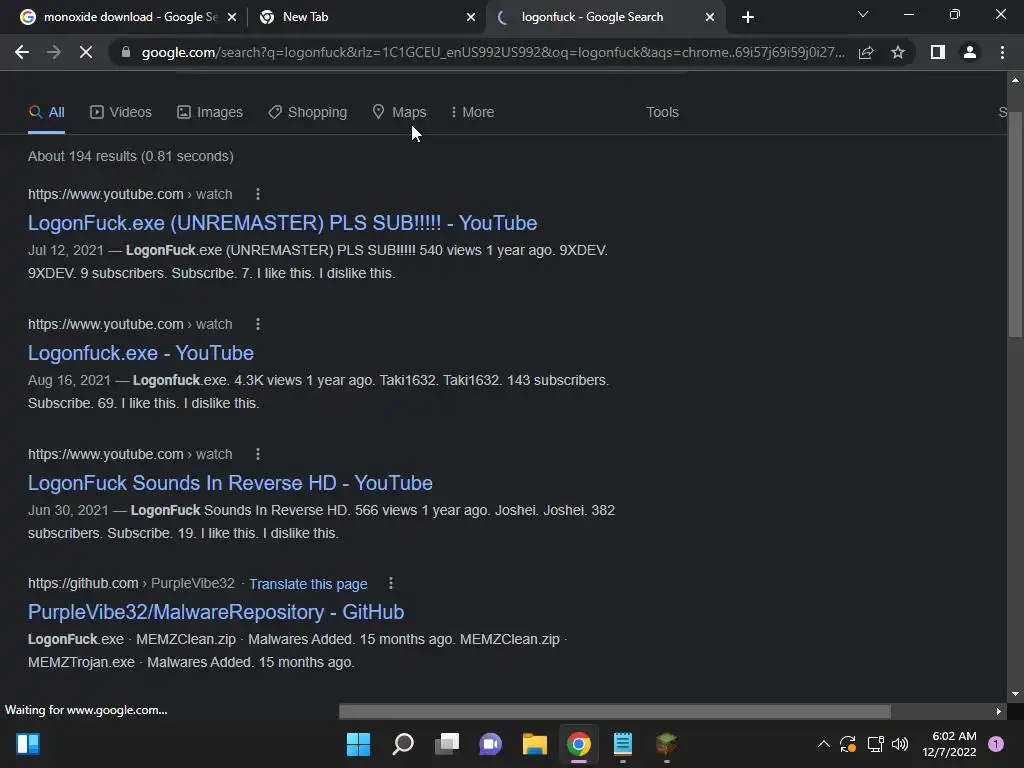Open options for Logonfuck.exe - YouTube result
This screenshot has height=768, width=1024.
tap(258, 324)
